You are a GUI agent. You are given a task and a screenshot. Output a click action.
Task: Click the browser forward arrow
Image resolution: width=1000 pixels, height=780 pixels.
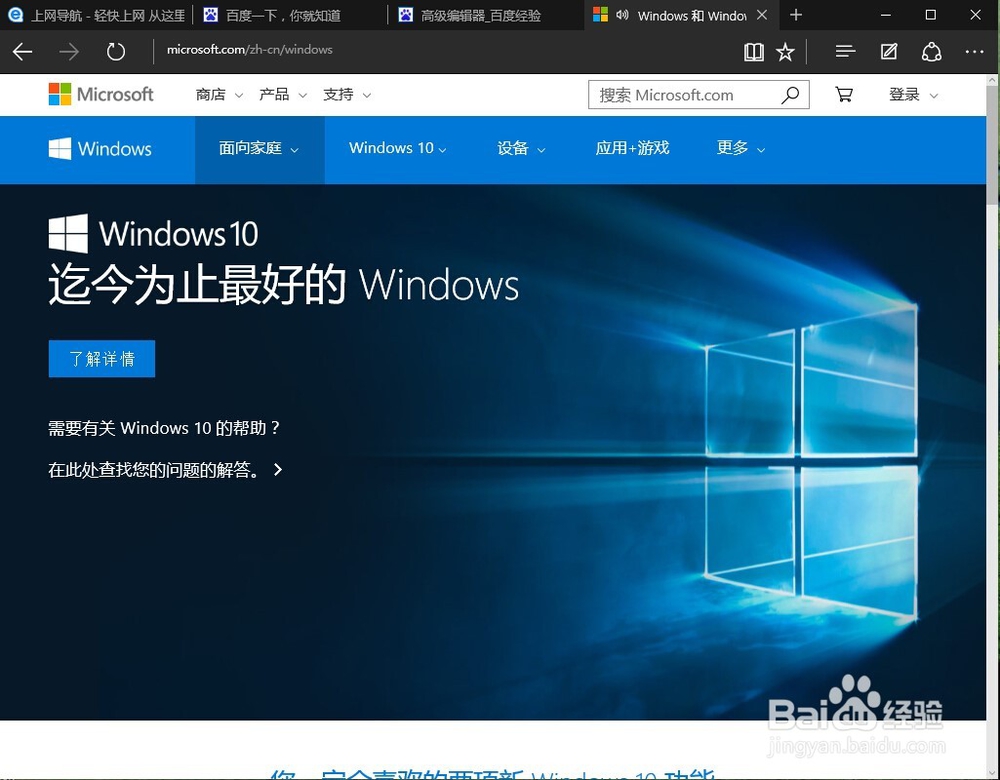(x=69, y=52)
